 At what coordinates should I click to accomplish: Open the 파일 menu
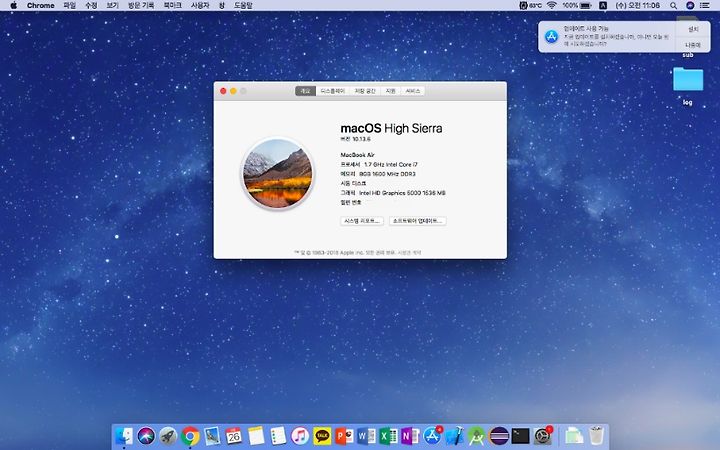click(x=69, y=6)
